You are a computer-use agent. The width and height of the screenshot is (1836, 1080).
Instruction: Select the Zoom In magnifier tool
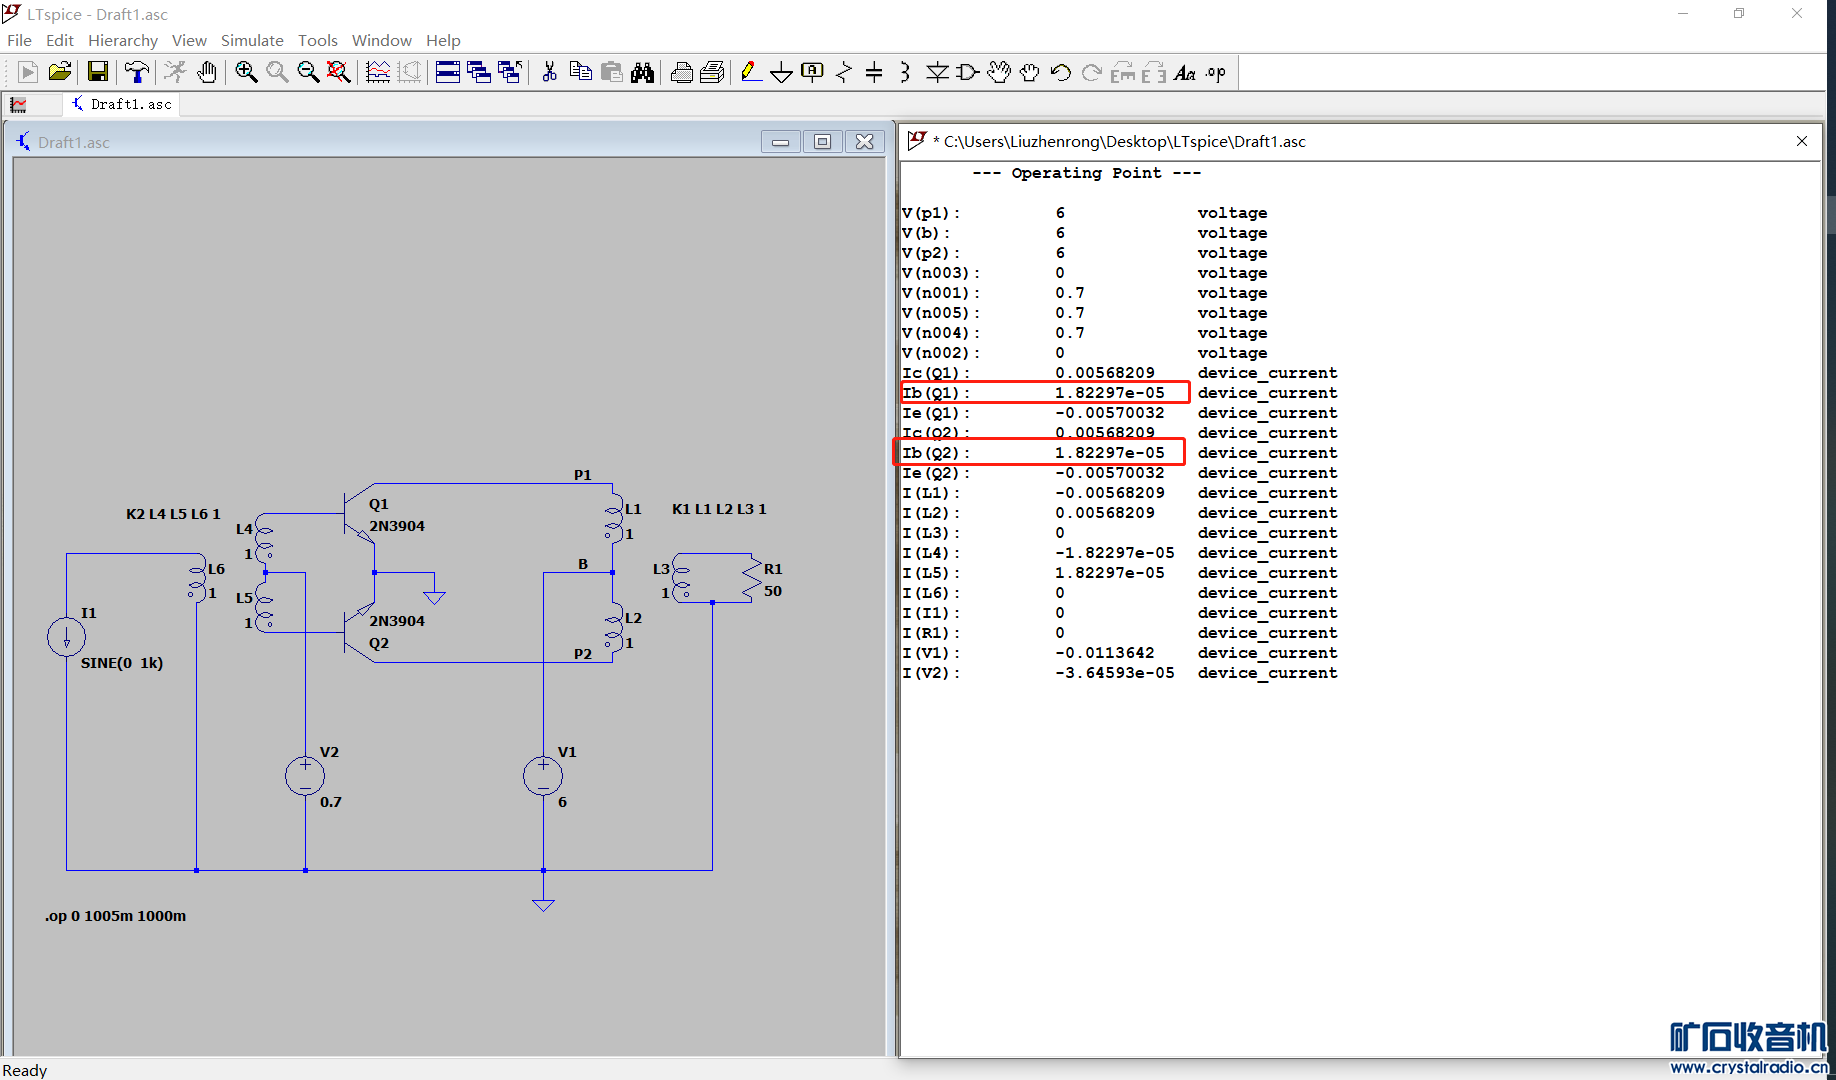[x=246, y=72]
